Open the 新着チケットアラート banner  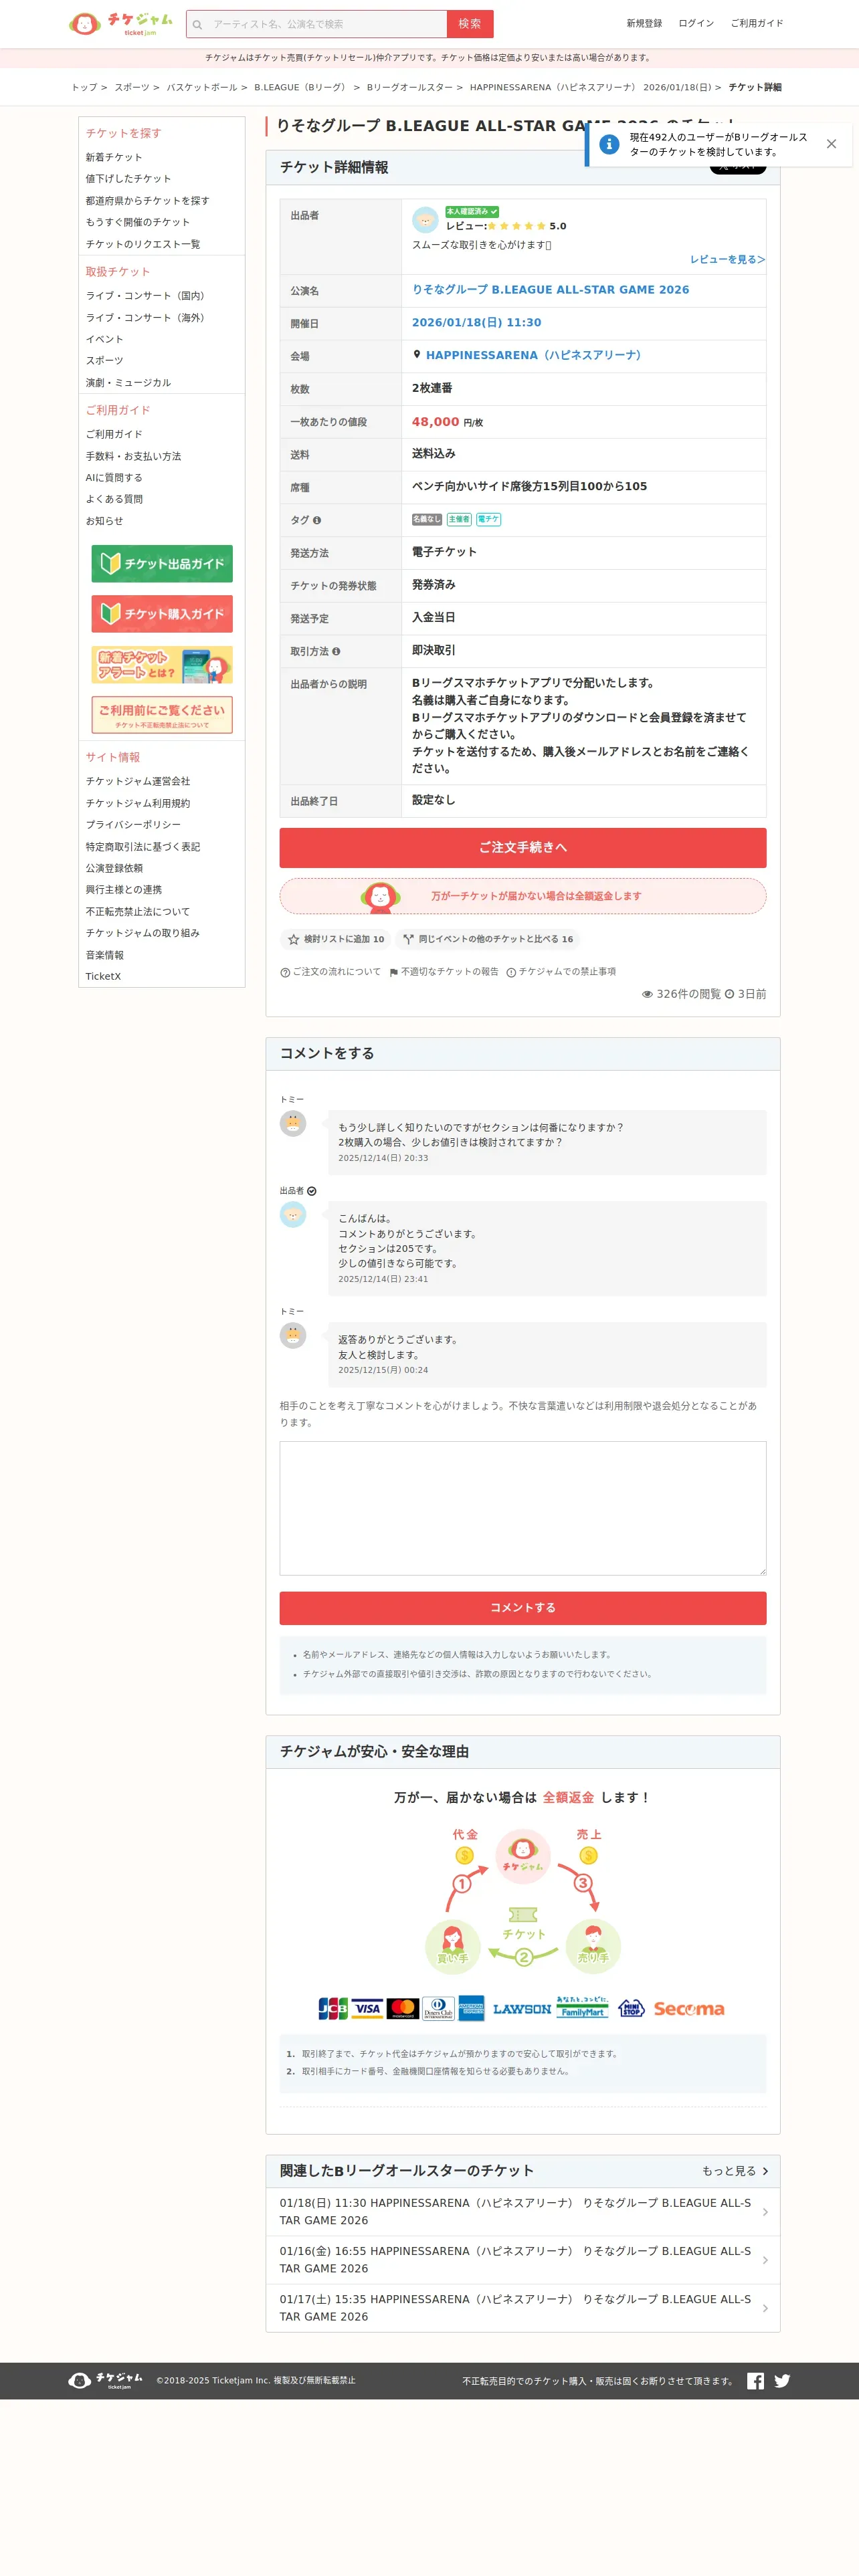tap(162, 664)
